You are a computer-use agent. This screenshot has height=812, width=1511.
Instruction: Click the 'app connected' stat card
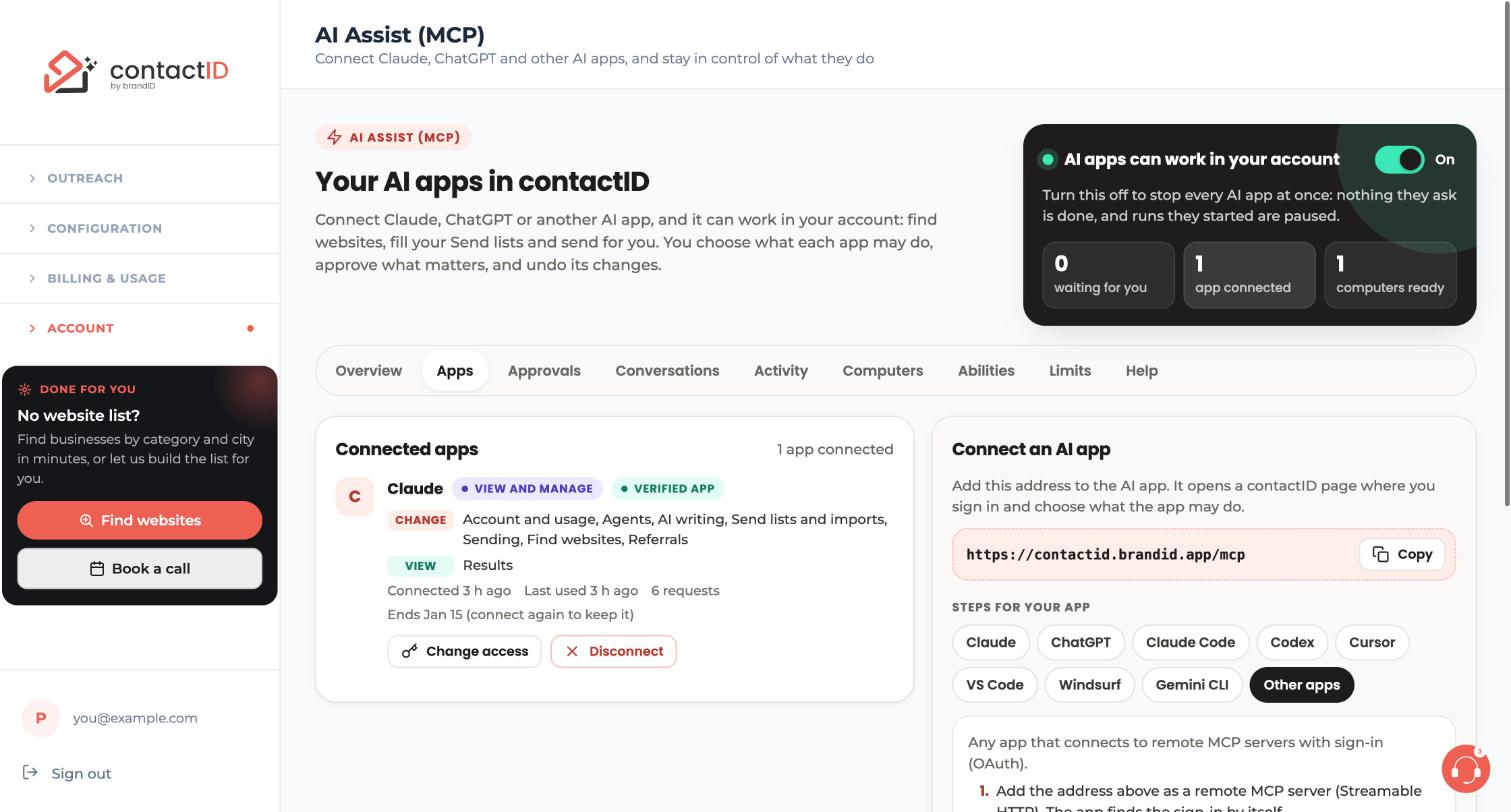[x=1249, y=275]
